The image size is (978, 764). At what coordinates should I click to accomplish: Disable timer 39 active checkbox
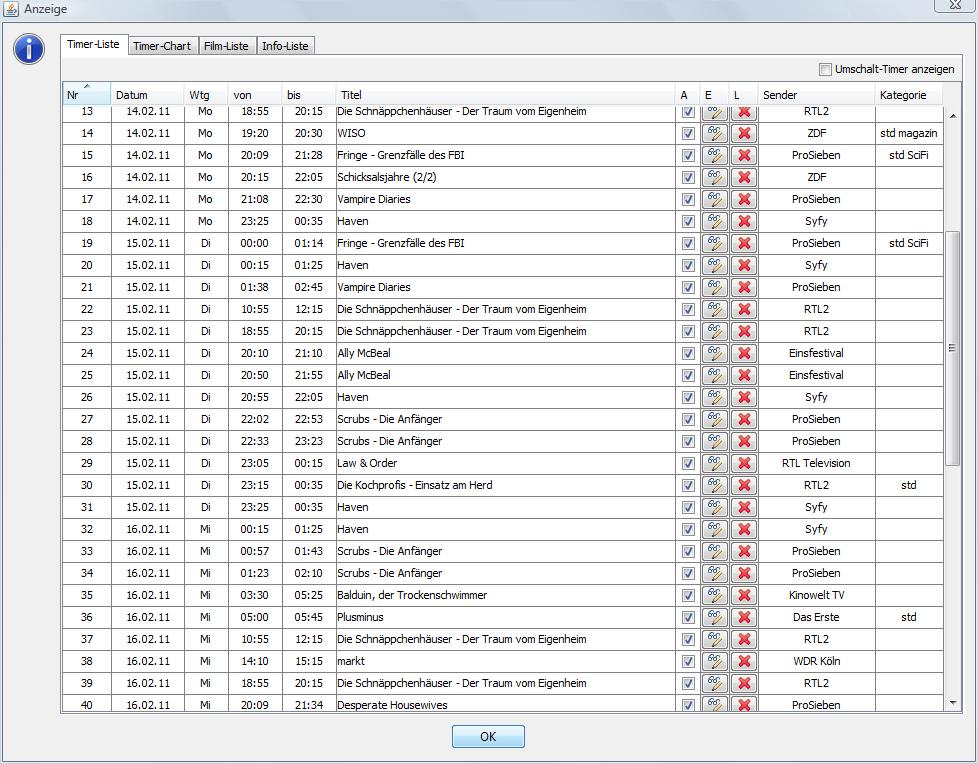[x=688, y=684]
